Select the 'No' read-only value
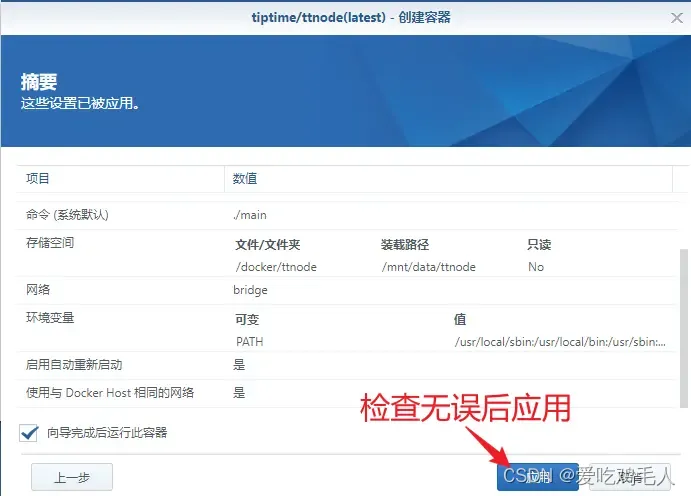 536,267
